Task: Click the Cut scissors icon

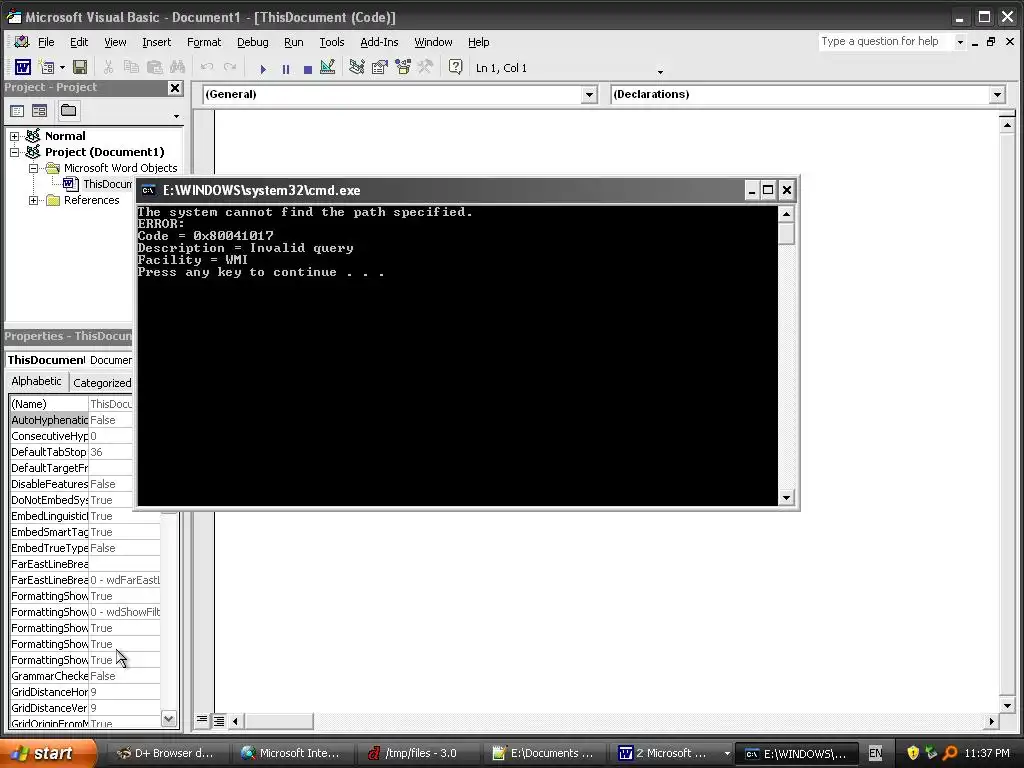Action: click(108, 67)
